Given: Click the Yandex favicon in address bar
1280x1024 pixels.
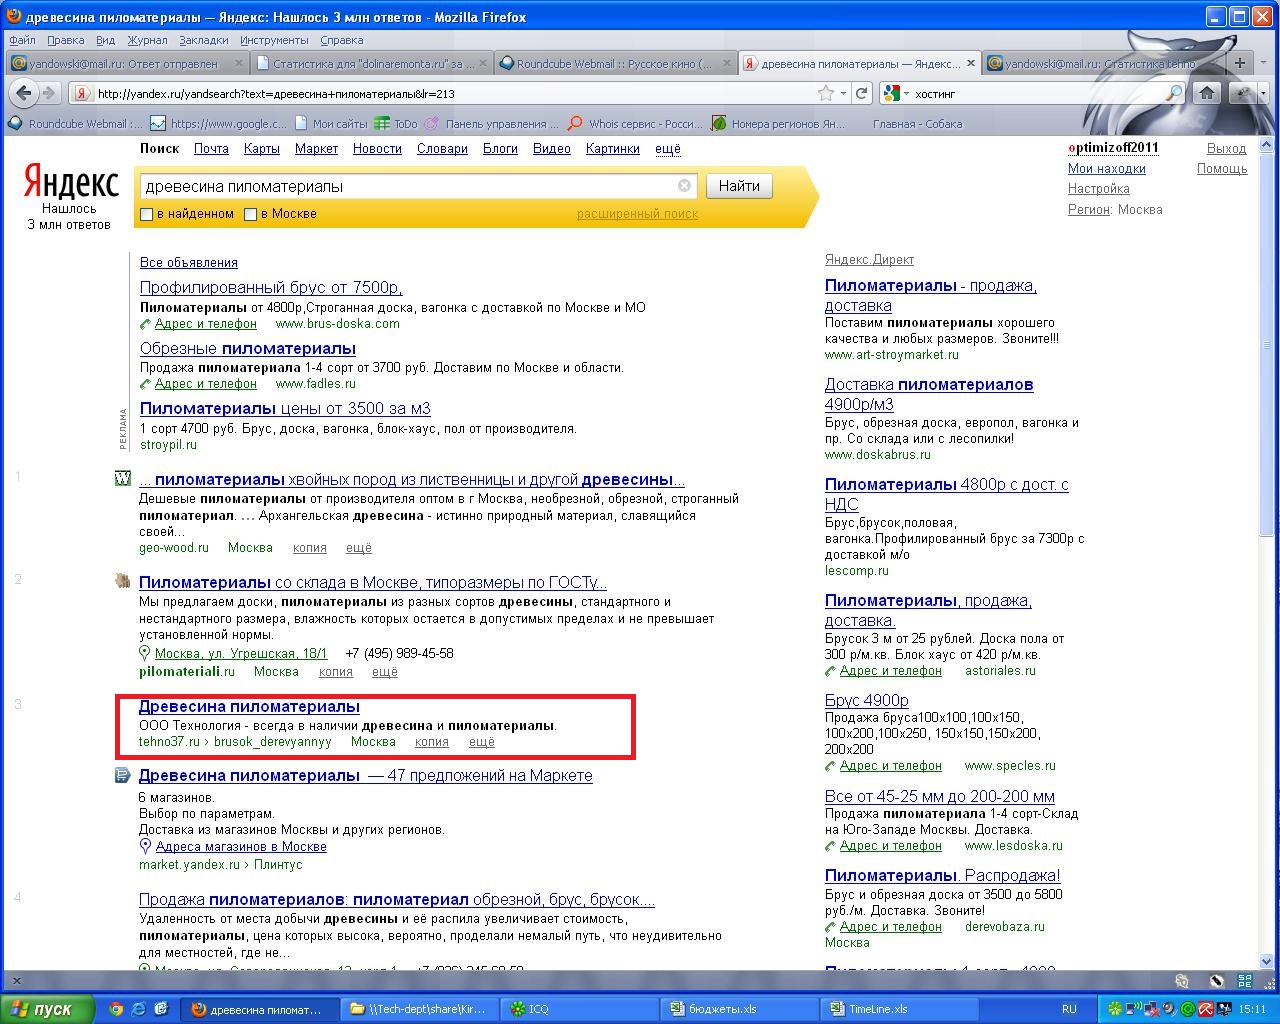Looking at the screenshot, I should (x=81, y=94).
